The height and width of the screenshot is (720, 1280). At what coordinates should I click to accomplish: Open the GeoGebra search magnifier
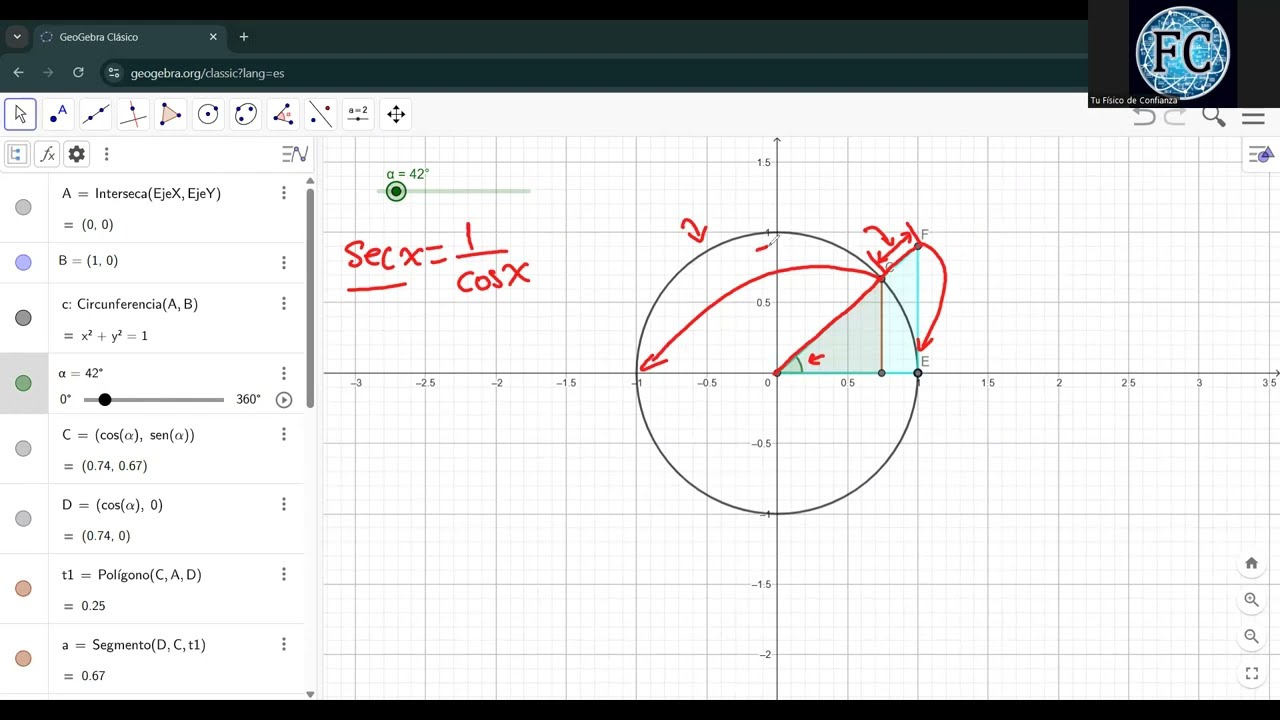coord(1214,117)
